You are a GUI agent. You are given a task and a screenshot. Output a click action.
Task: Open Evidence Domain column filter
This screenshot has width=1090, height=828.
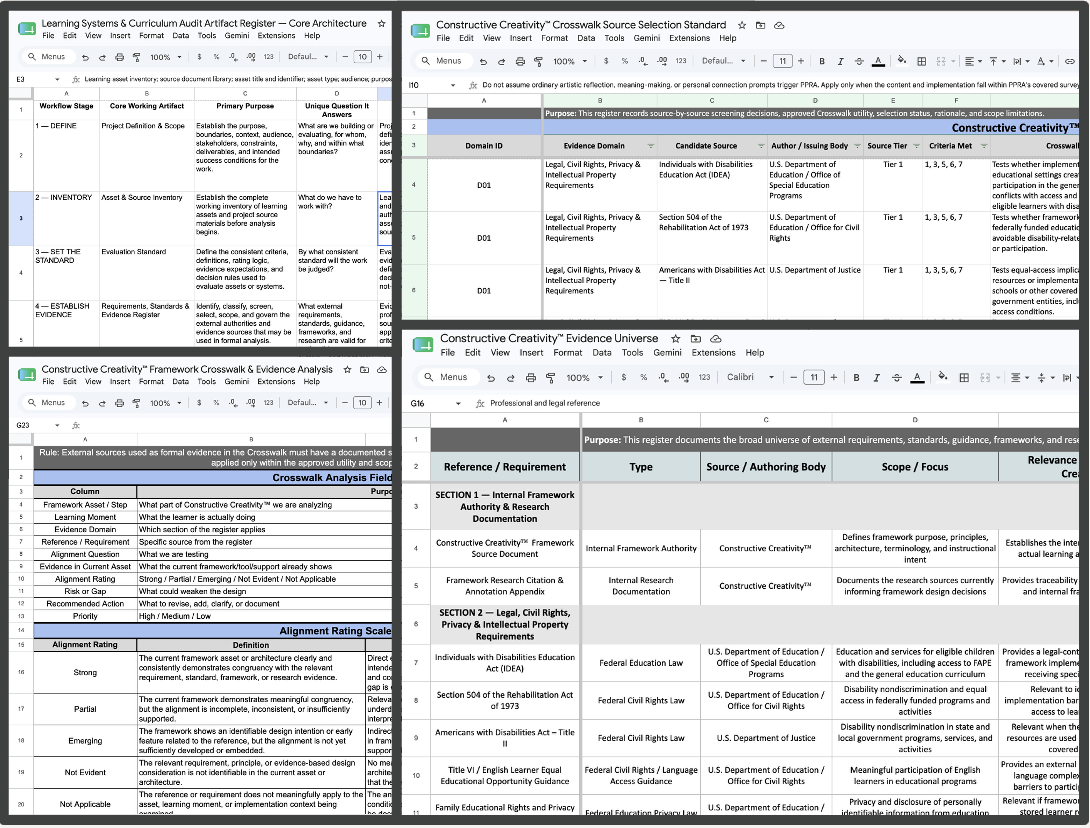651,146
